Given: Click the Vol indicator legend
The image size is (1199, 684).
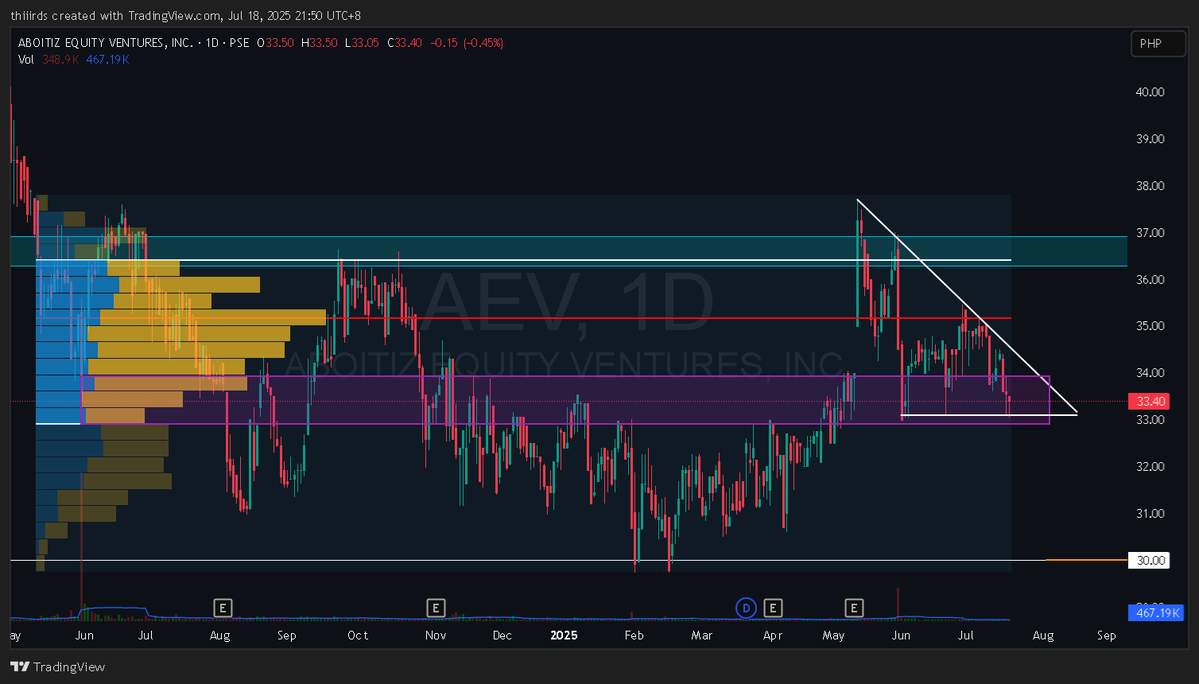Looking at the screenshot, I should point(26,60).
